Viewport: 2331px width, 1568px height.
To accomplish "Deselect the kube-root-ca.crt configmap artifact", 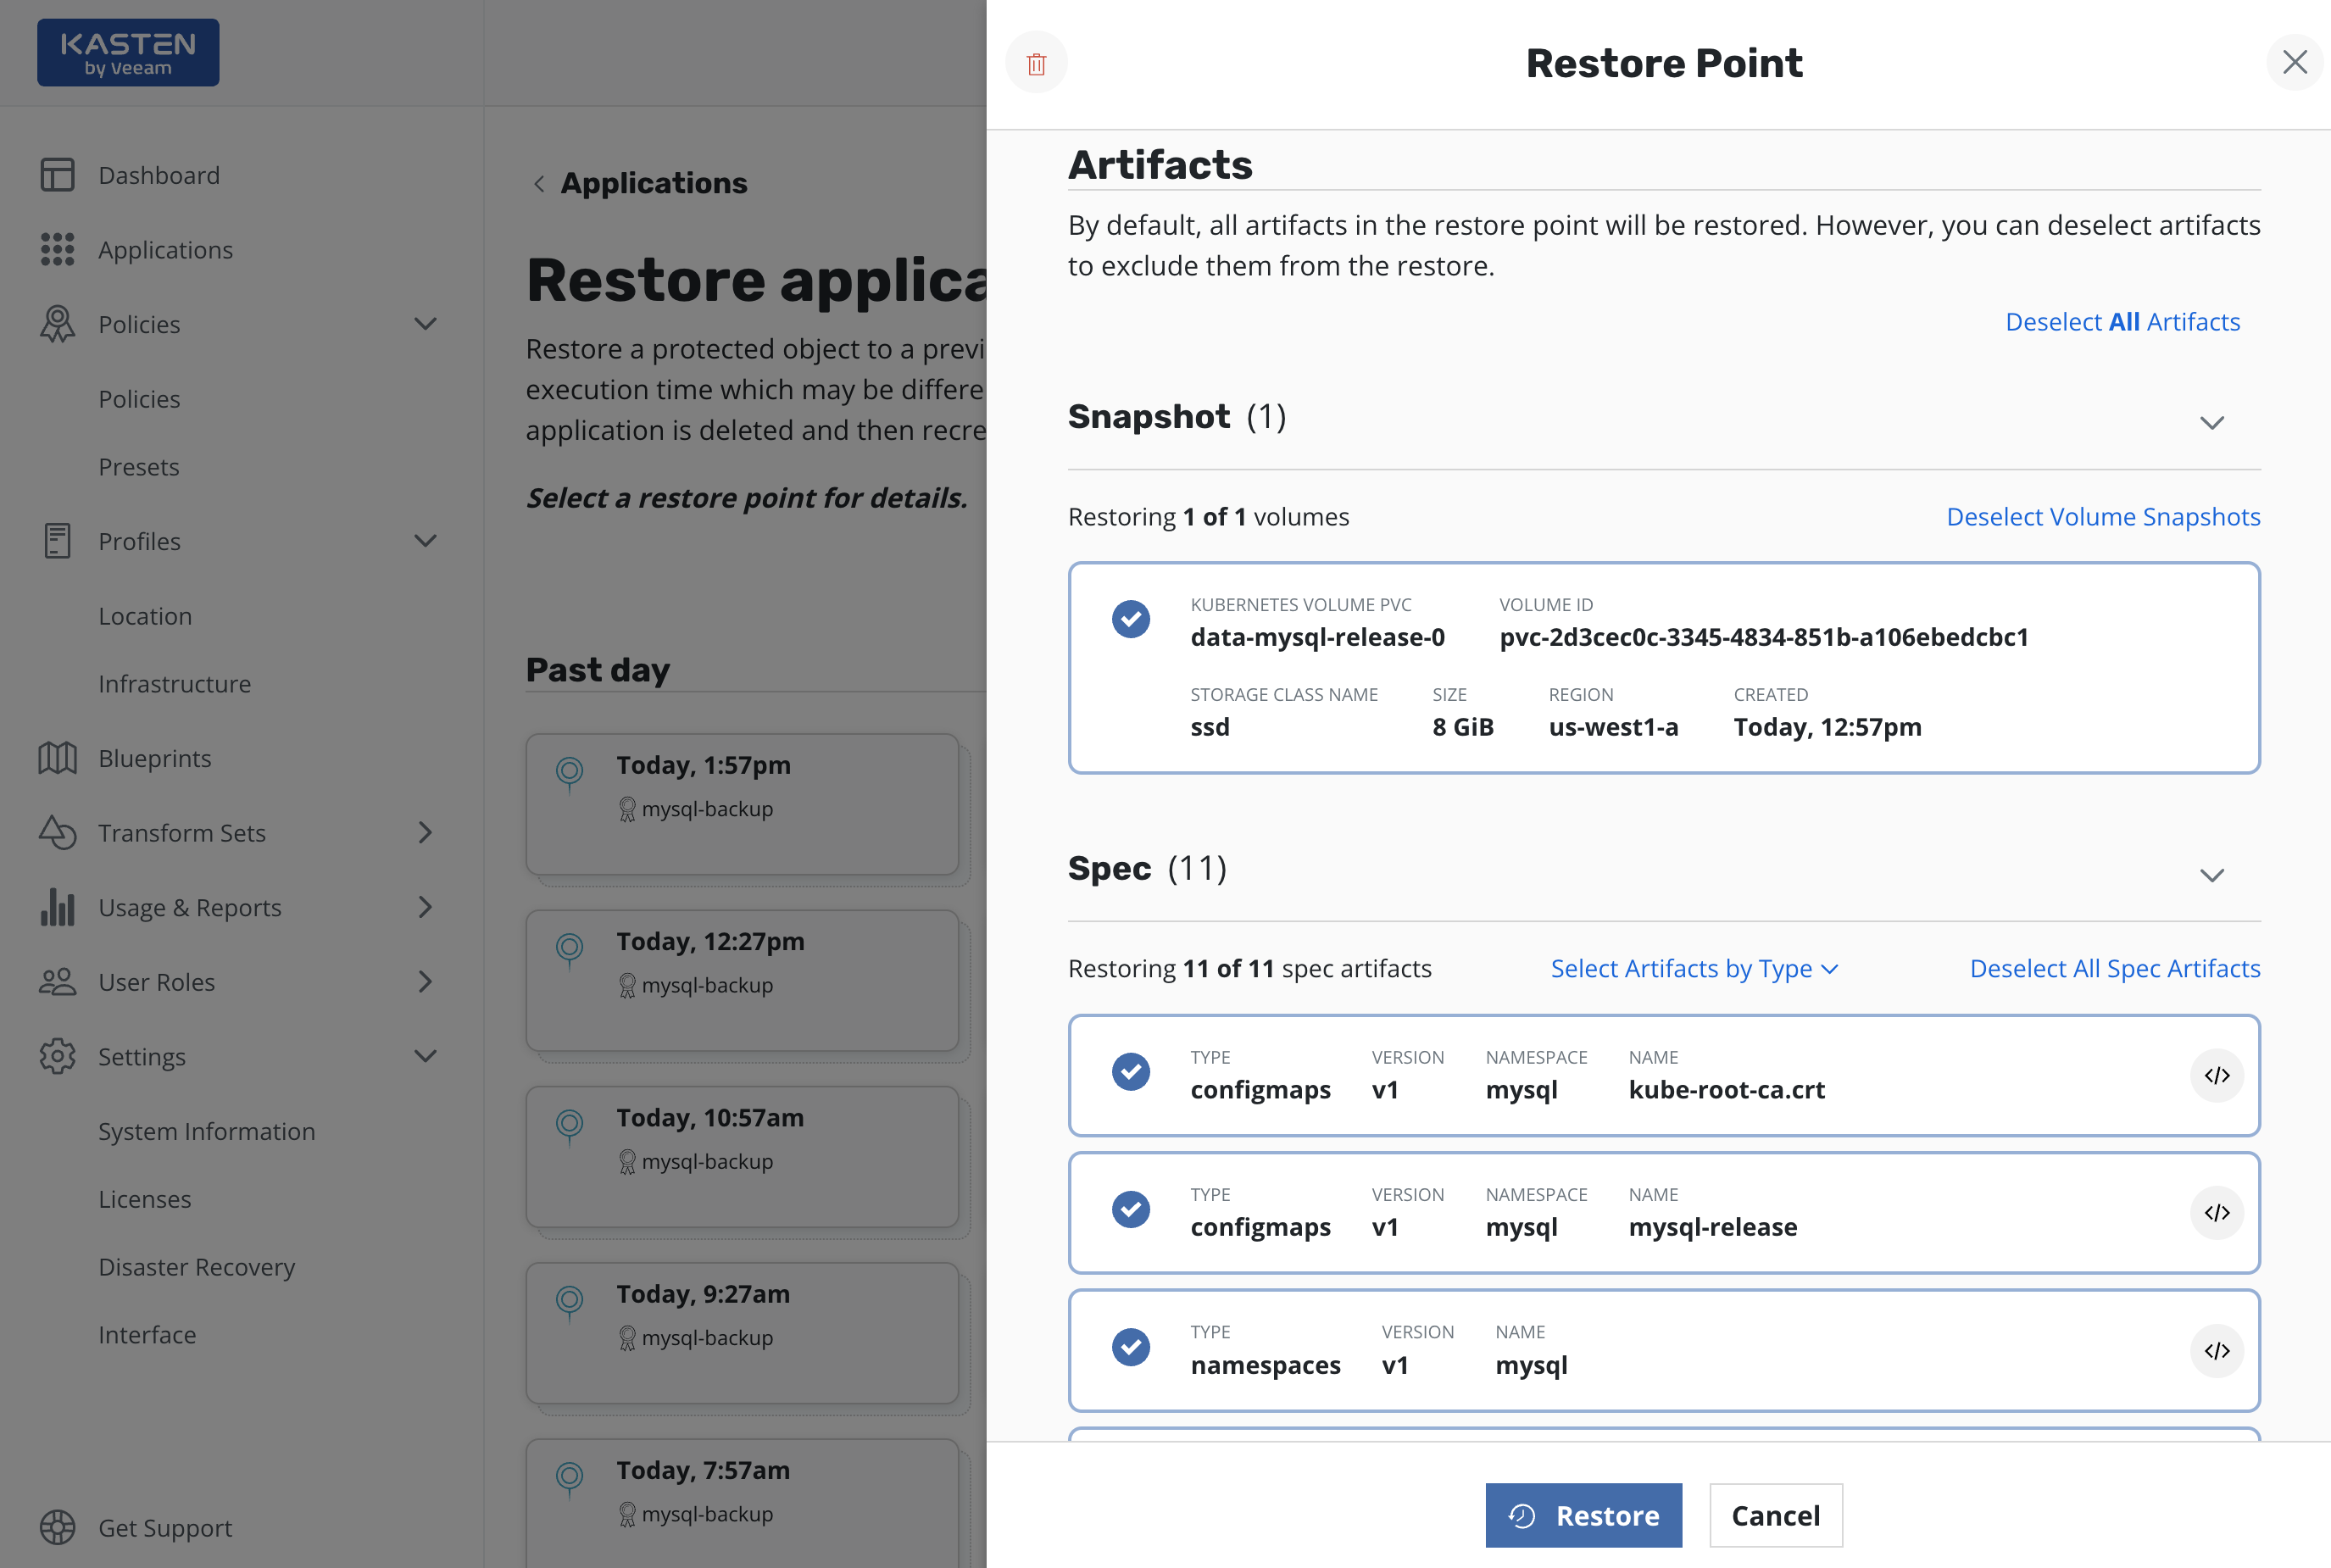I will pyautogui.click(x=1131, y=1072).
